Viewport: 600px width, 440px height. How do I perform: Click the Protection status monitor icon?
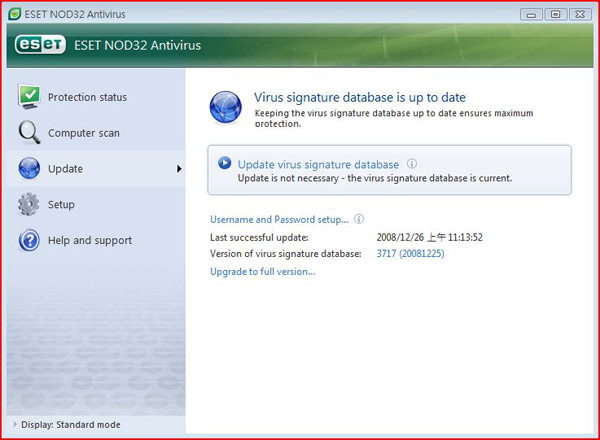[x=29, y=96]
